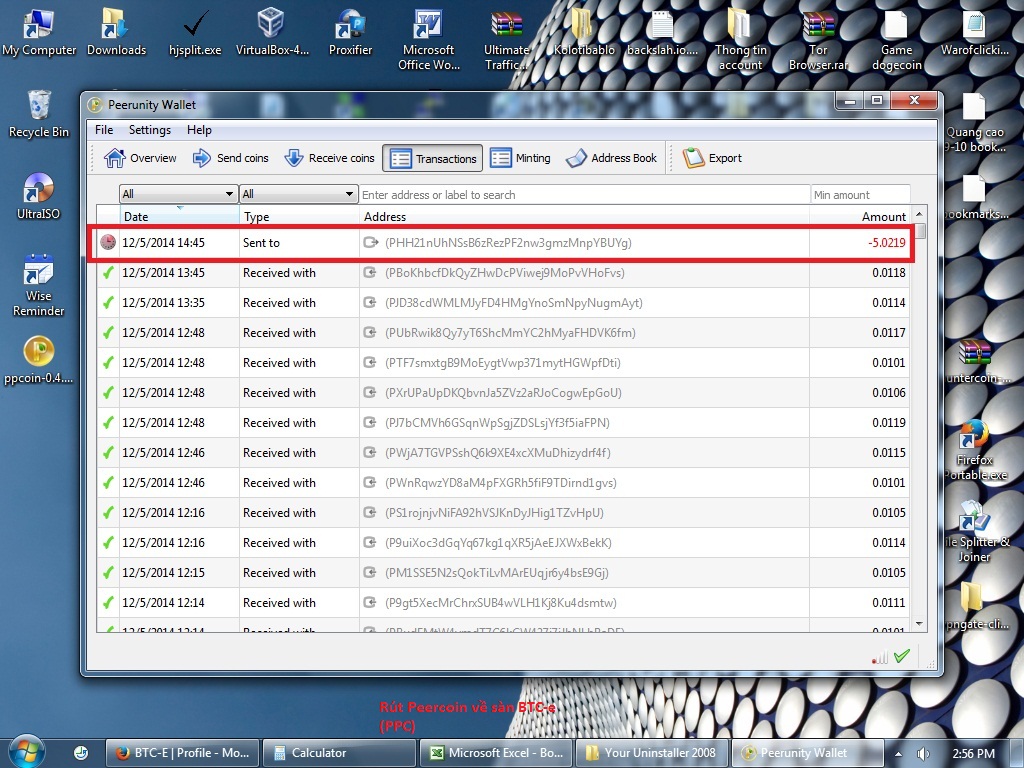Focus the address or label search field
The image size is (1024, 768).
(x=584, y=195)
